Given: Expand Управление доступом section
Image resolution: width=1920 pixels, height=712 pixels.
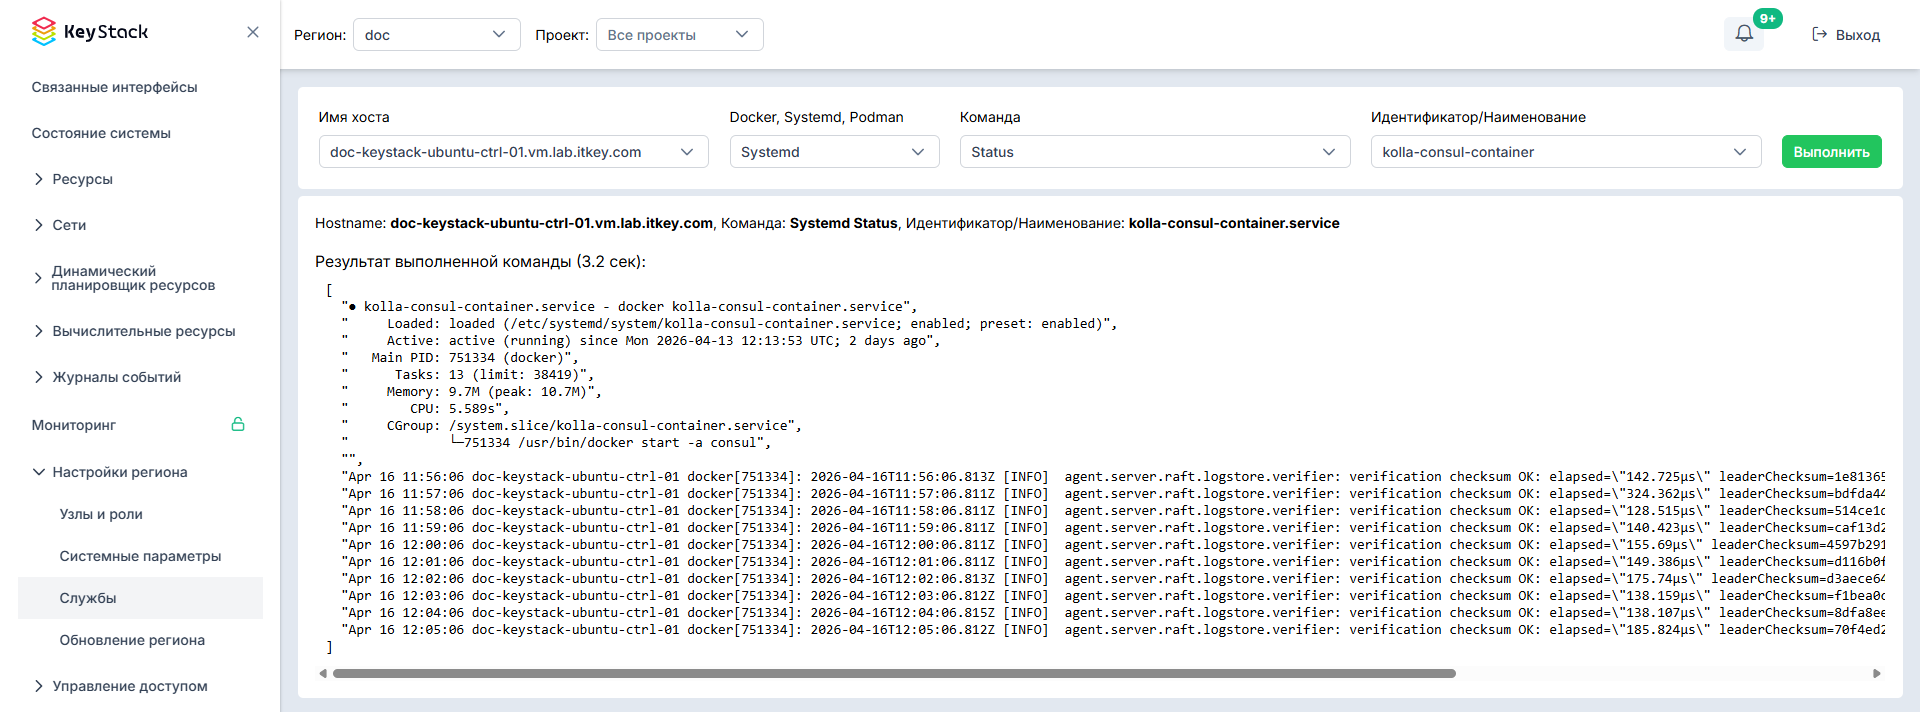Looking at the screenshot, I should click(121, 686).
